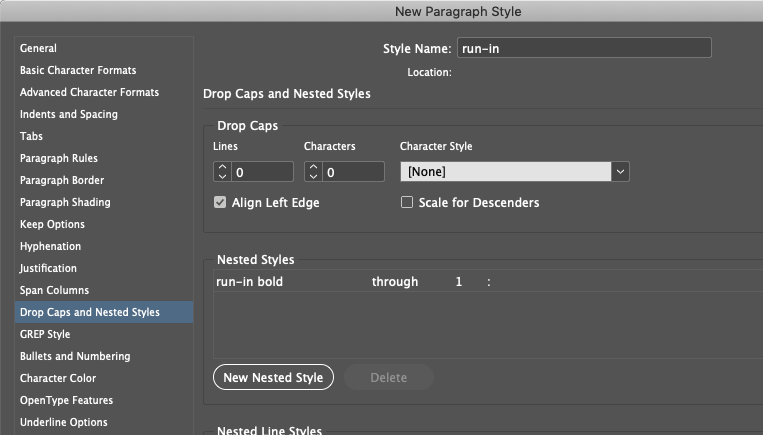Click the Drop Caps Characters stepper arrows
Image resolution: width=763 pixels, height=435 pixels.
tap(313, 172)
